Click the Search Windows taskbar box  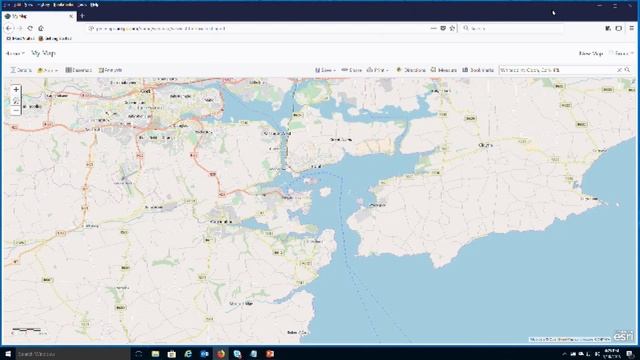[73, 354]
